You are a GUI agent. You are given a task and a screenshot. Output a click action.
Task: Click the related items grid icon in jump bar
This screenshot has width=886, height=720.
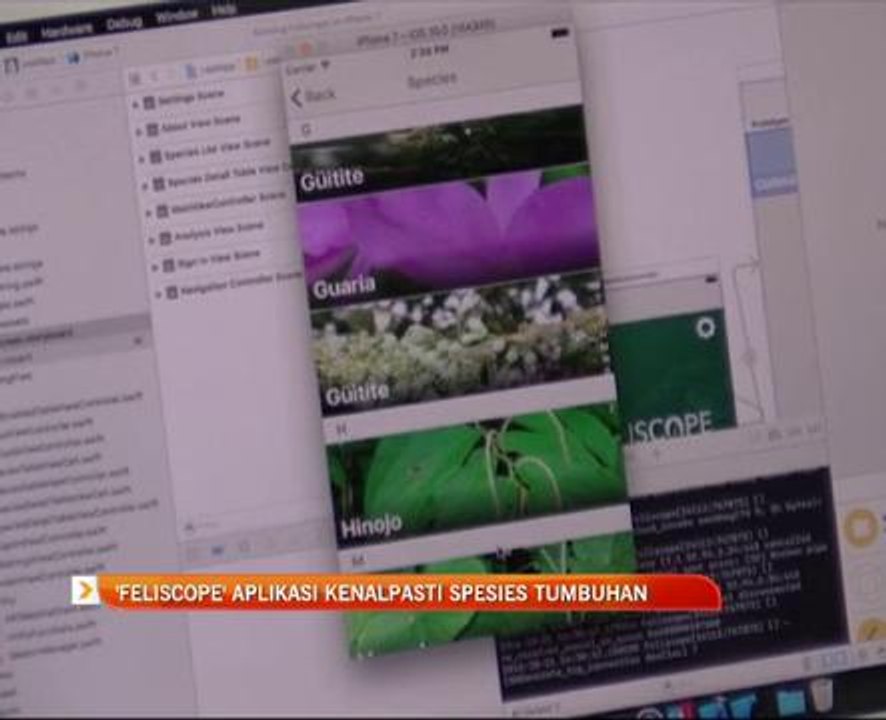[x=135, y=79]
